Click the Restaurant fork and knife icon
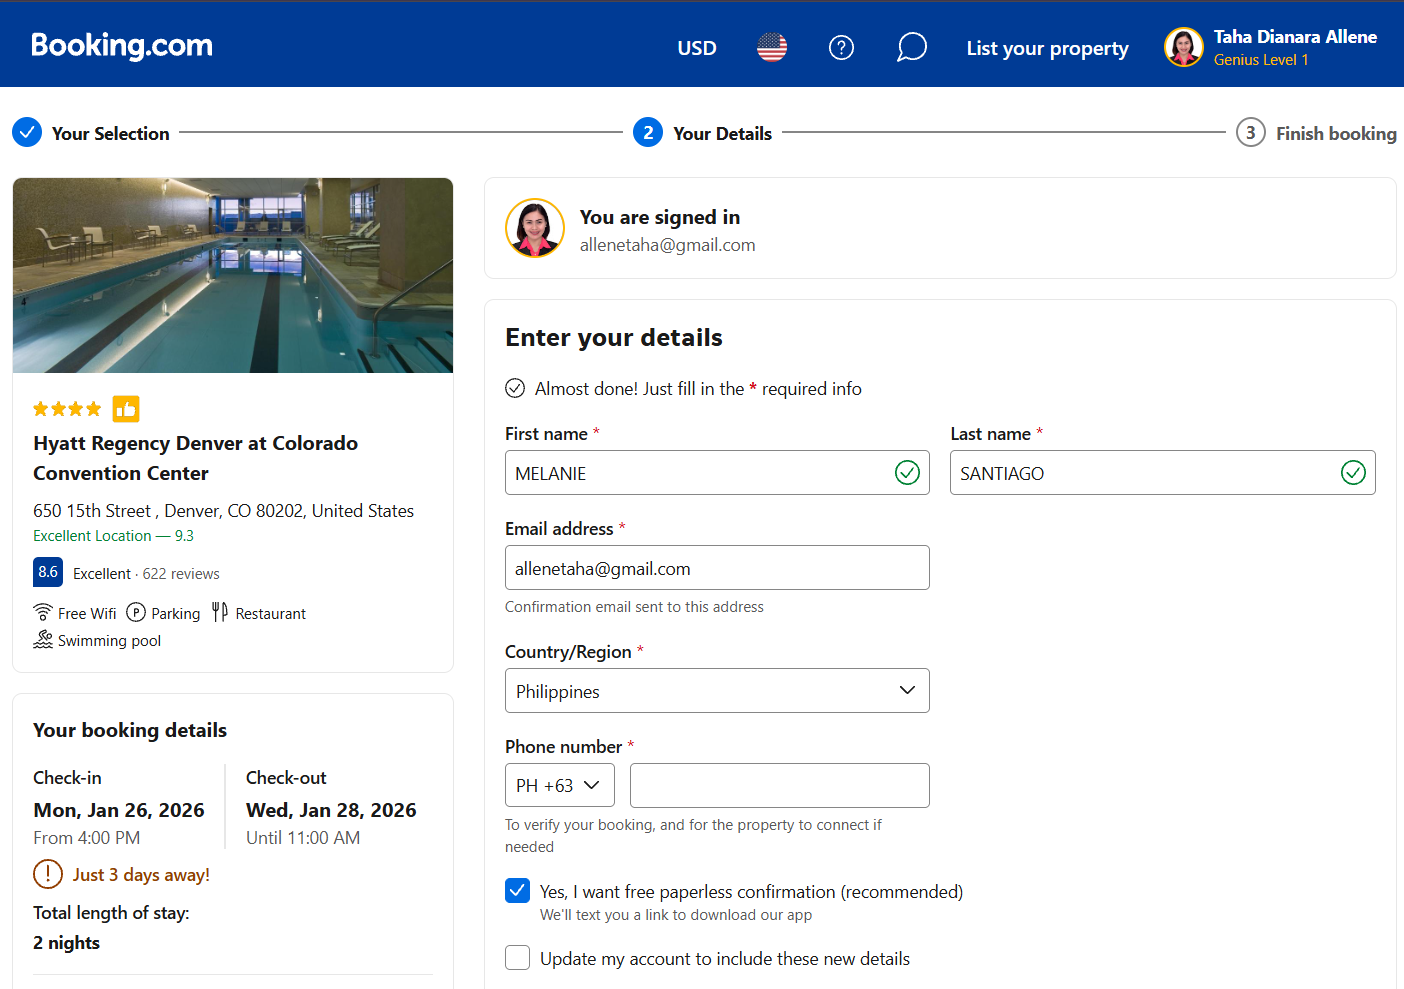Image resolution: width=1404 pixels, height=989 pixels. [220, 612]
